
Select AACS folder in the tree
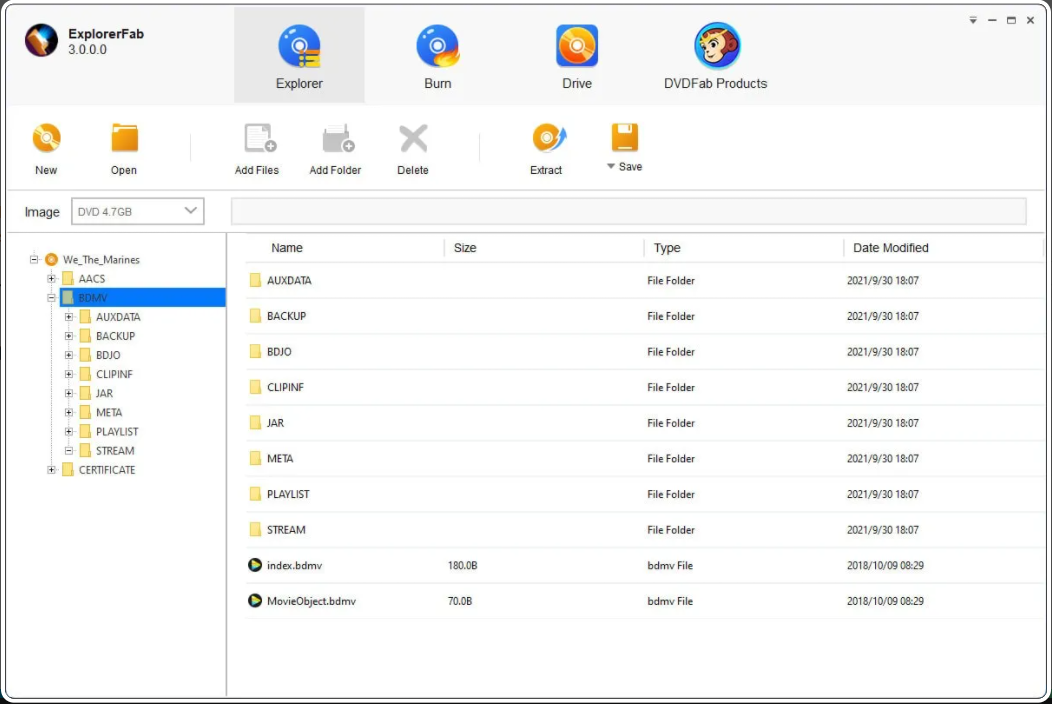(x=92, y=279)
